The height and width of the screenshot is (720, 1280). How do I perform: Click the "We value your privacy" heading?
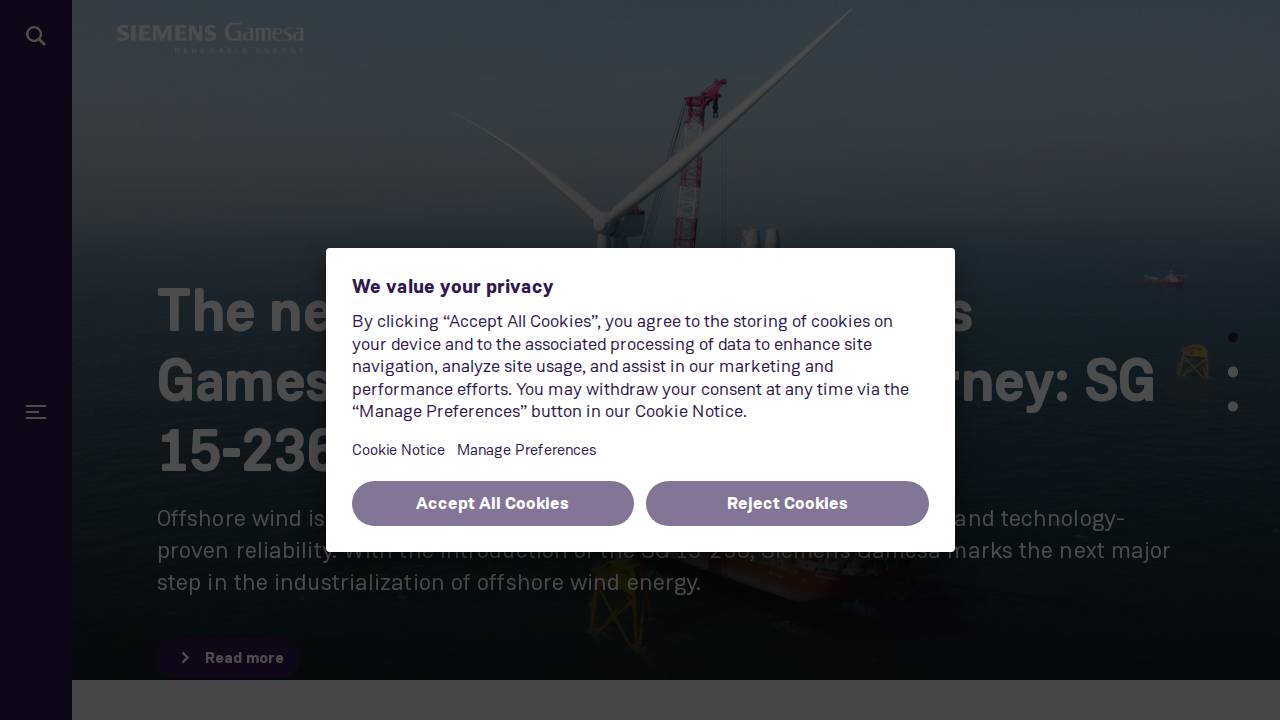(x=452, y=287)
